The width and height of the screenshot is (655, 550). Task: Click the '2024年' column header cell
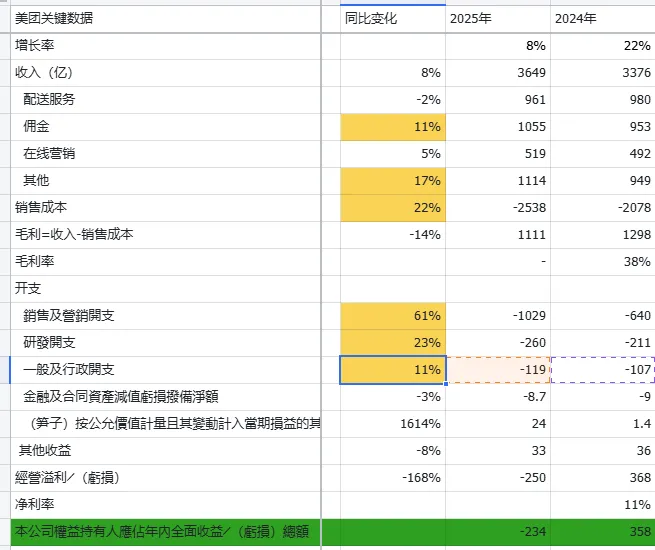603,19
